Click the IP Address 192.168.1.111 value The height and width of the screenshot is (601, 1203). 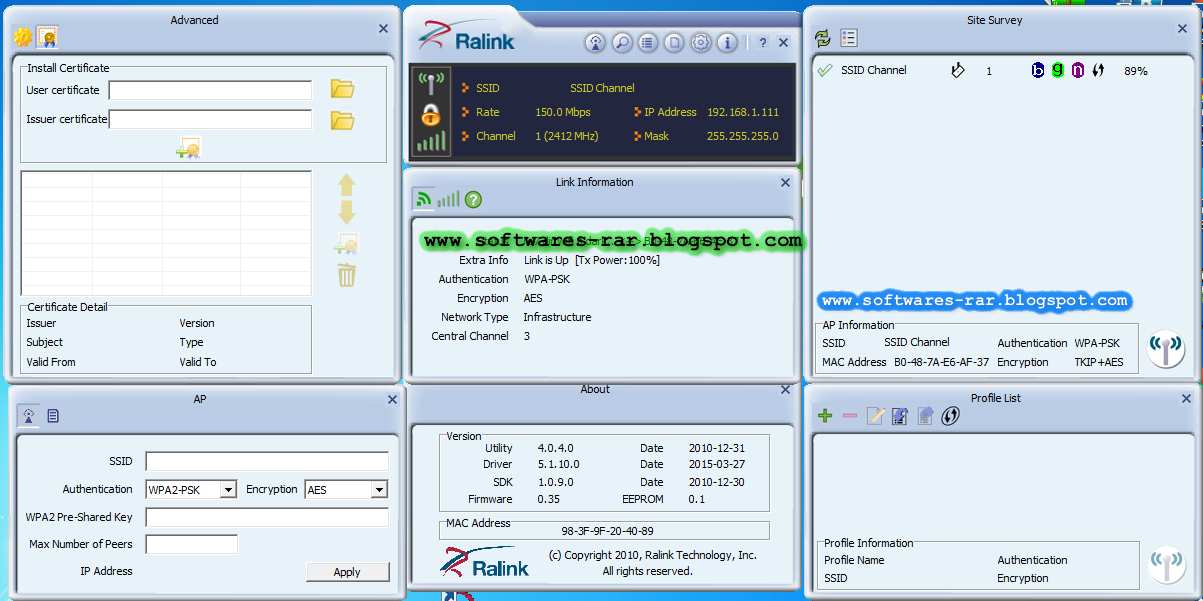[743, 112]
